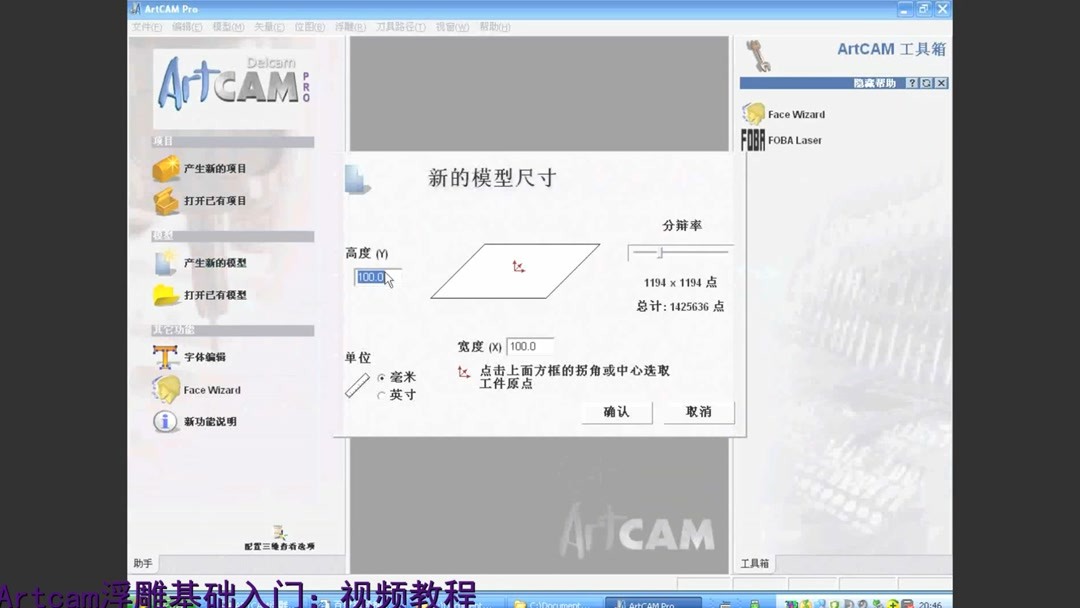This screenshot has height=608, width=1080.
Task: Click the 打开已有项目 open project icon
Action: (x=164, y=200)
